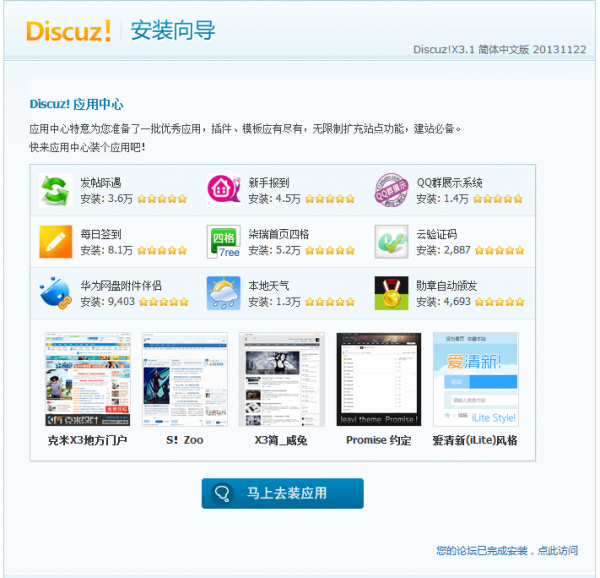This screenshot has height=578, width=600.
Task: Select the 华为网盘附件伴侣 blue icon
Action: coord(55,293)
